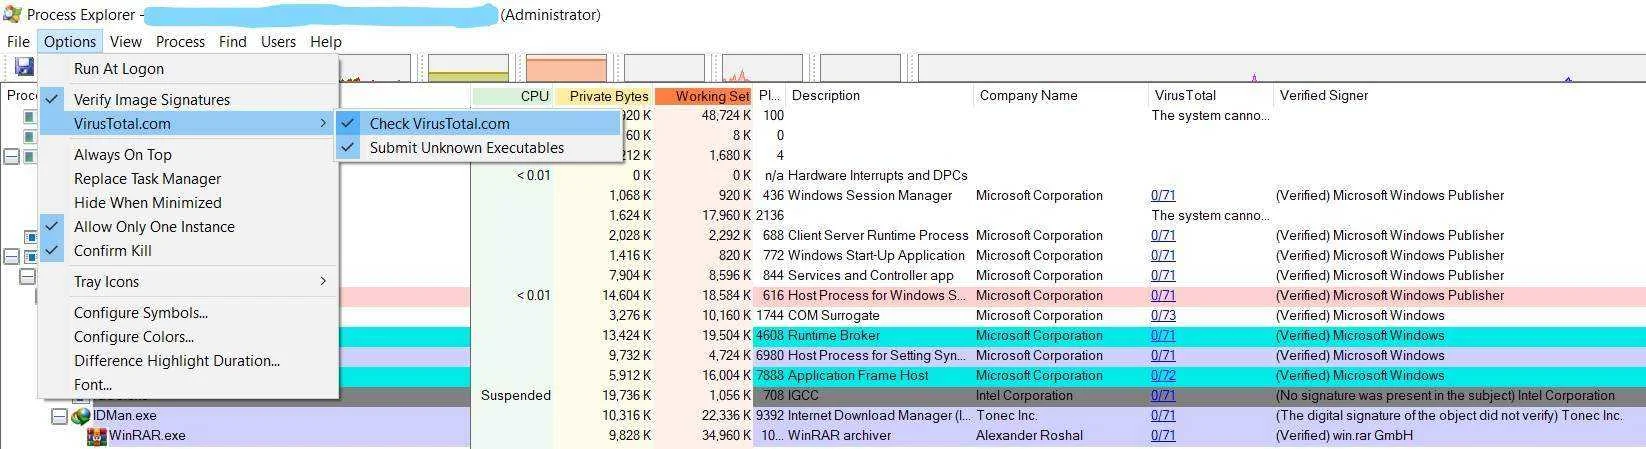Open the Process menu

pos(180,41)
